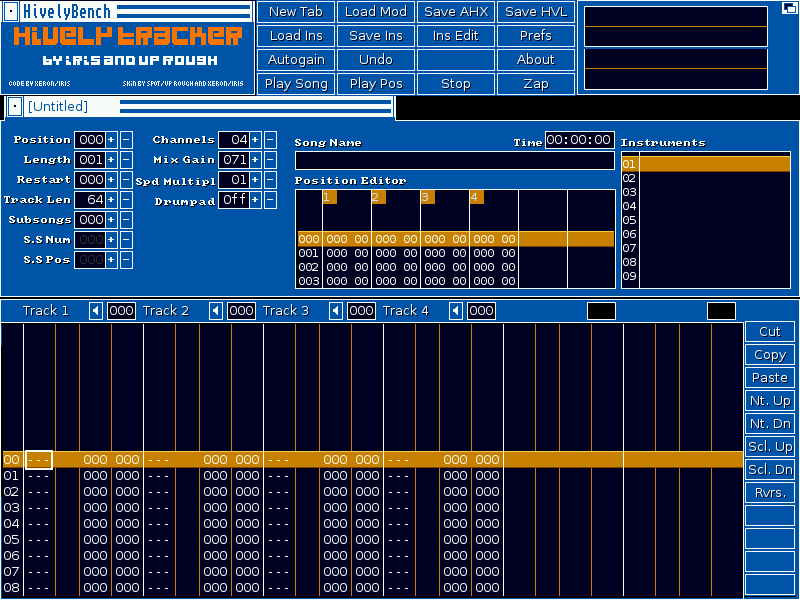Viewport: 800px width, 600px height.
Task: Click the Song Name text field
Action: (454, 161)
